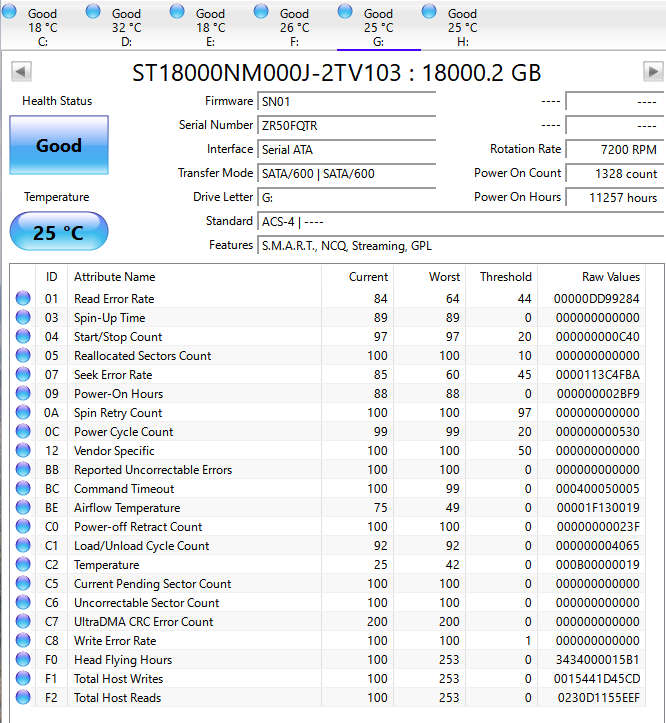
Task: Select the F: drive tab
Action: 294,25
